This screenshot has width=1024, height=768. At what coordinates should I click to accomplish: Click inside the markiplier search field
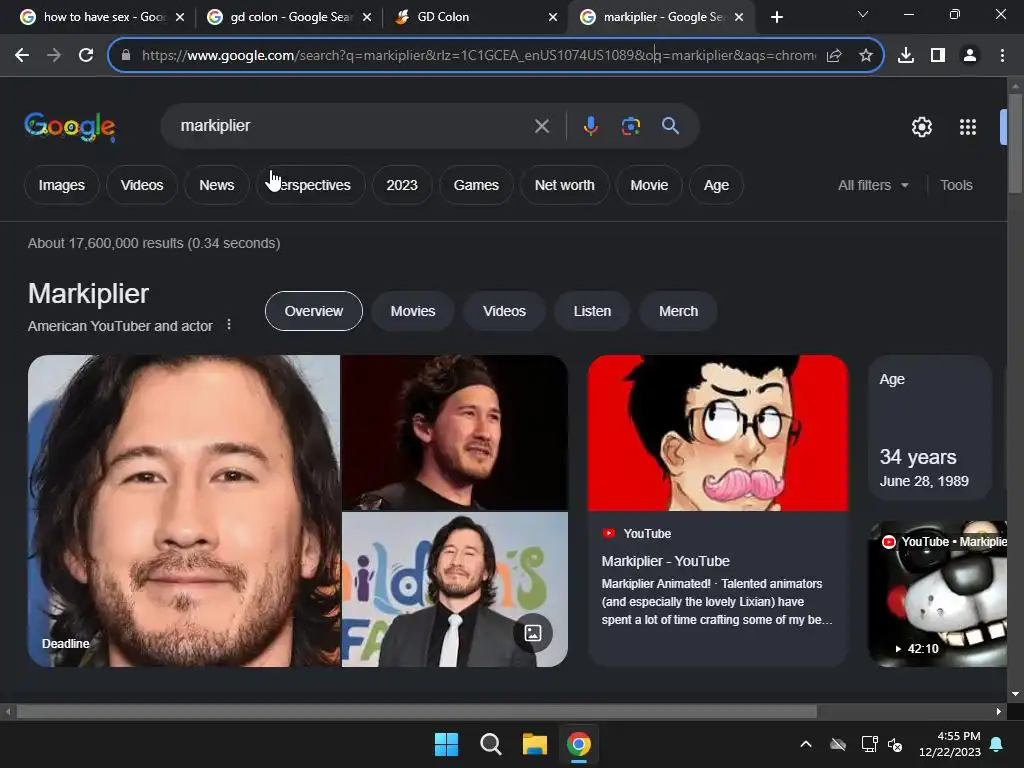pyautogui.click(x=353, y=126)
